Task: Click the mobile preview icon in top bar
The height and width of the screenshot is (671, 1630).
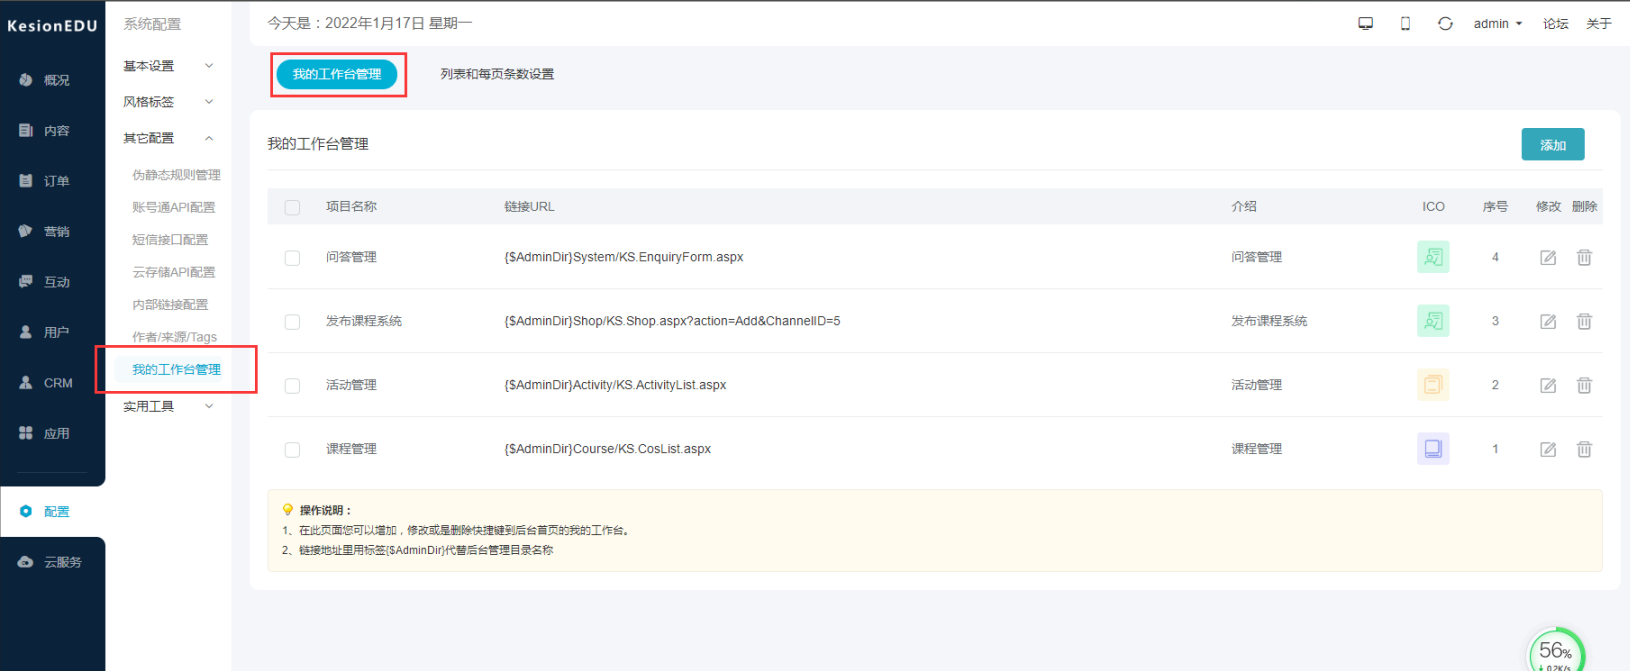Action: point(1405,23)
